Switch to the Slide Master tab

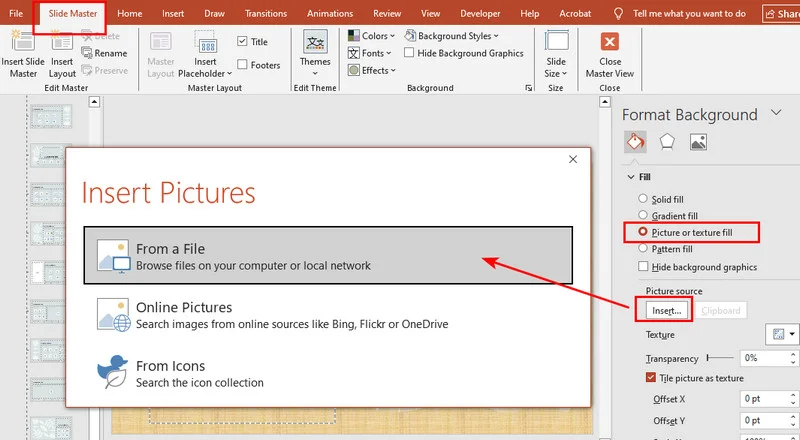(72, 13)
